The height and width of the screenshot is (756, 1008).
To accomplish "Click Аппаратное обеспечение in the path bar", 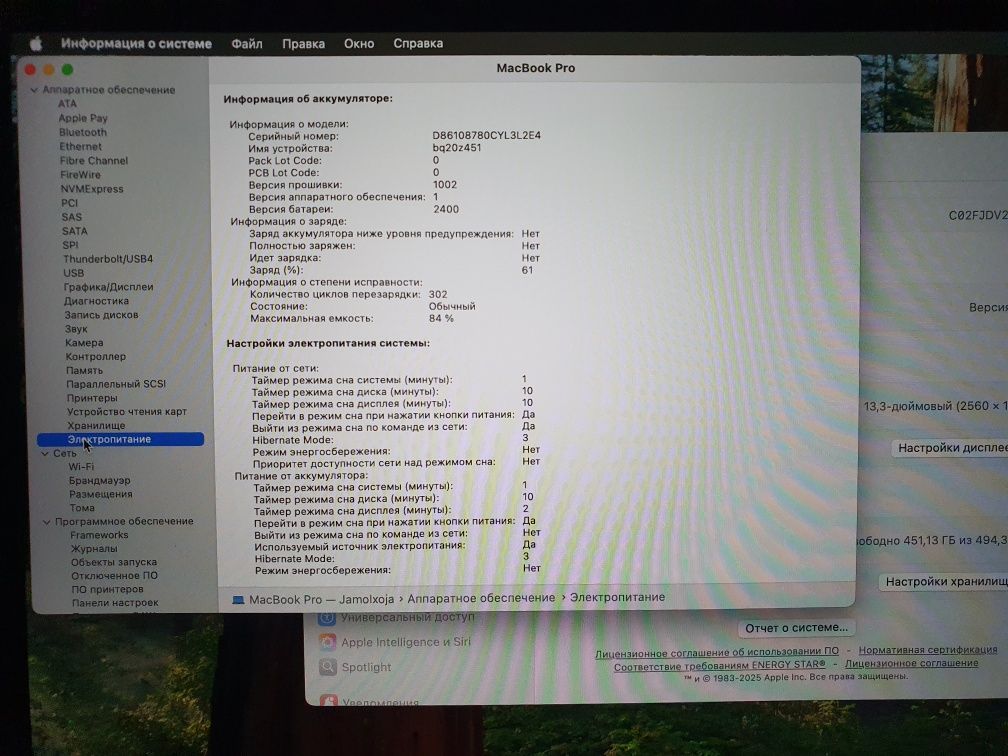I will 481,598.
